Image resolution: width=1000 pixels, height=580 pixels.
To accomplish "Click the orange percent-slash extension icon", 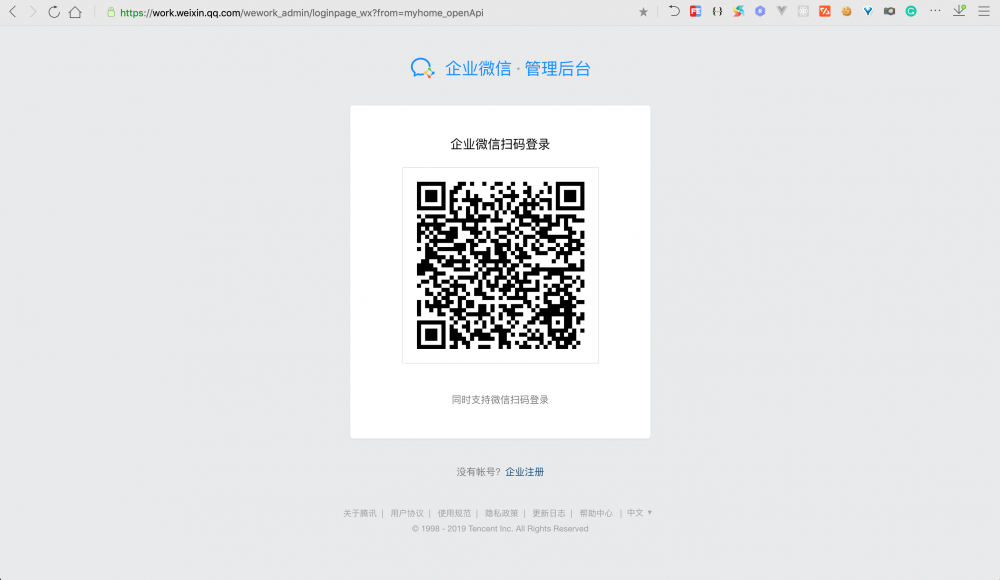I will pyautogui.click(x=825, y=11).
